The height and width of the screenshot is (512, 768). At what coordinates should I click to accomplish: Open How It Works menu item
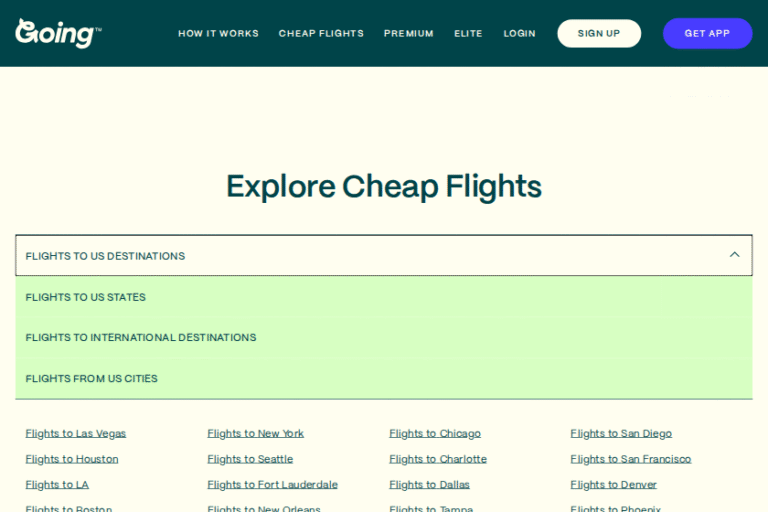pyautogui.click(x=218, y=34)
